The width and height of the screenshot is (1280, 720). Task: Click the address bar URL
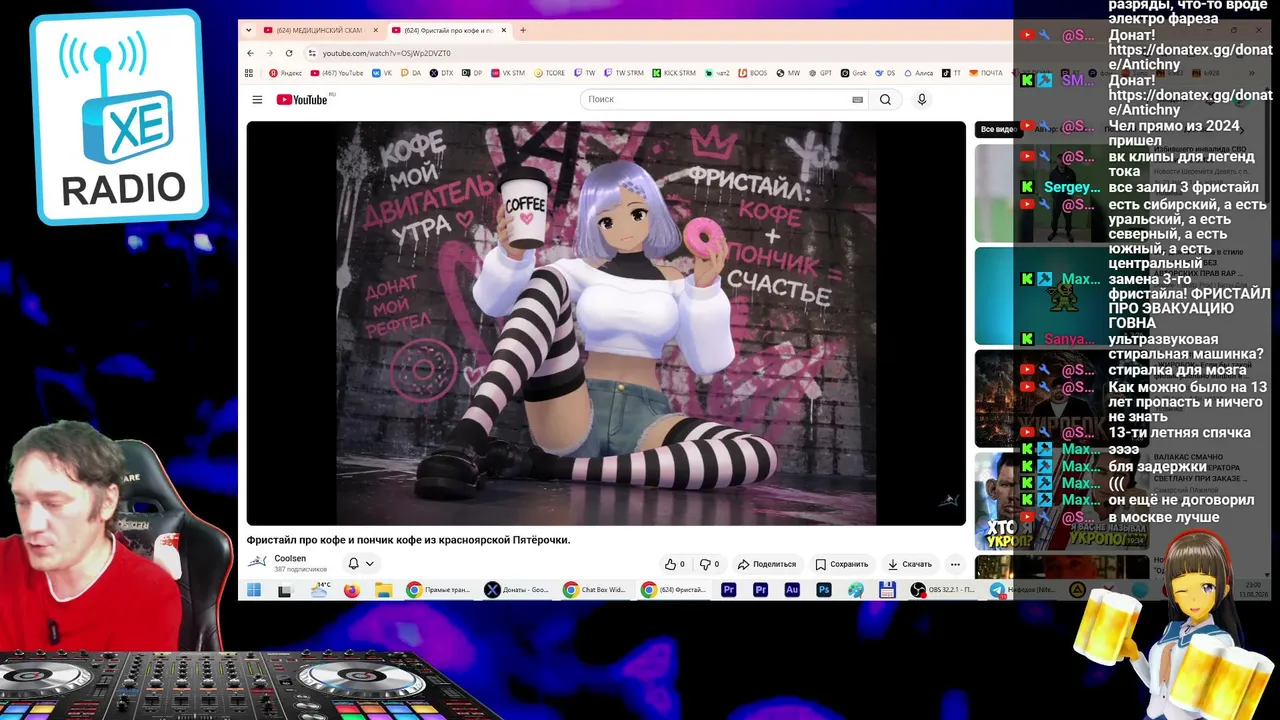(x=386, y=53)
